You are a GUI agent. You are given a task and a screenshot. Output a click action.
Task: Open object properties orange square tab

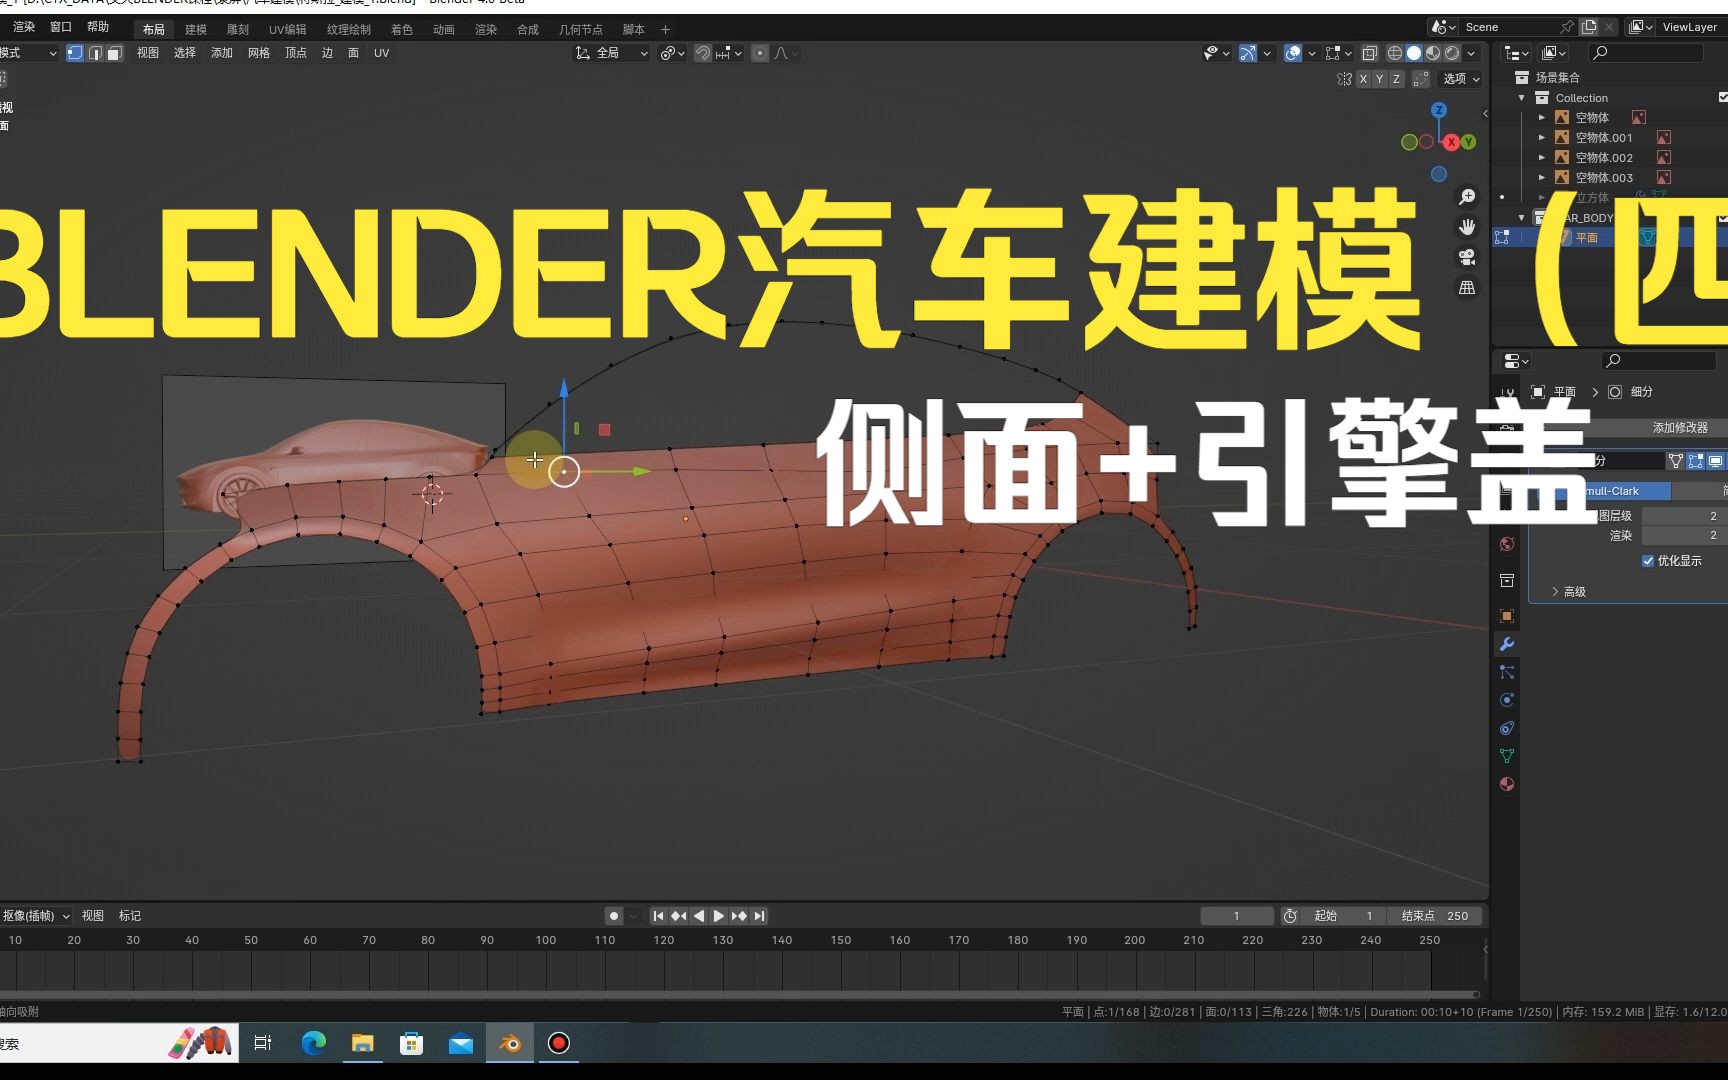(1507, 616)
